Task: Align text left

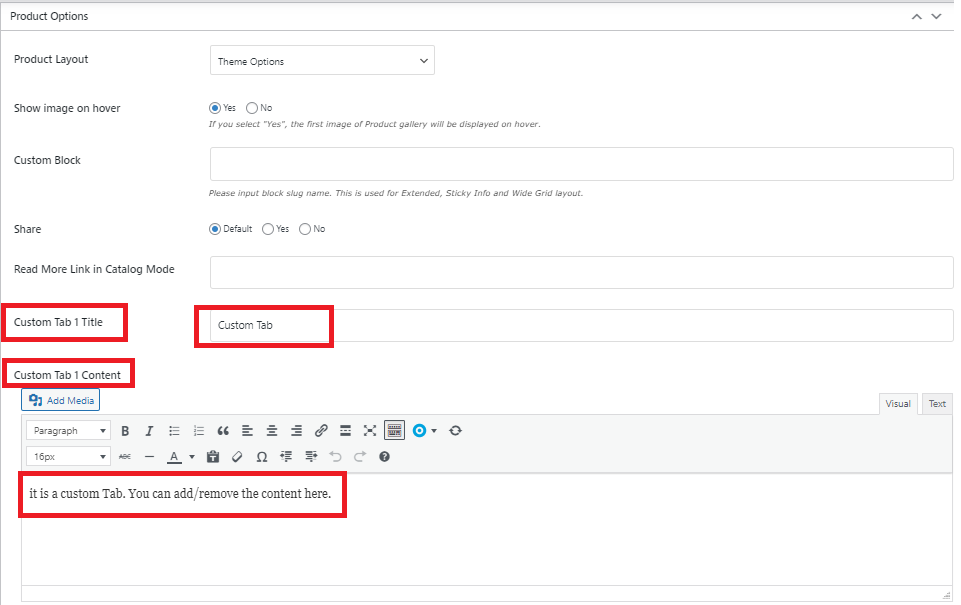Action: [247, 431]
